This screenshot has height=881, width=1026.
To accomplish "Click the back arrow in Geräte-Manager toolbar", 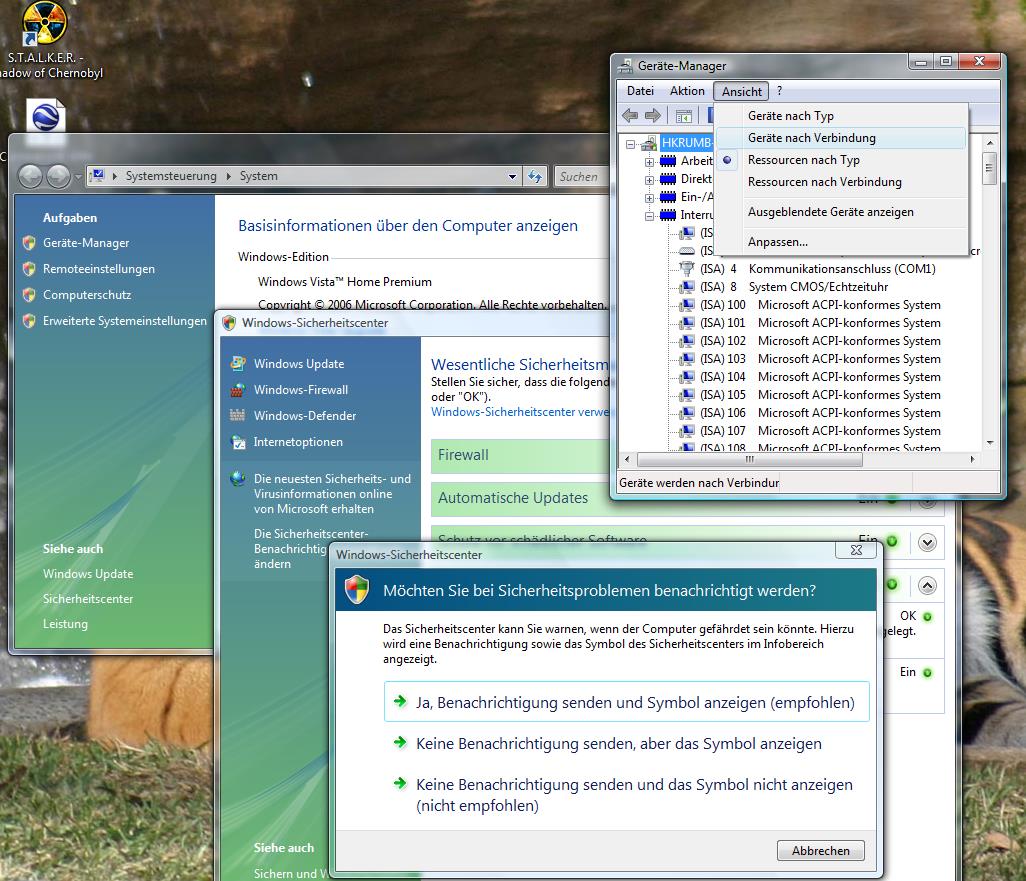I will click(630, 116).
